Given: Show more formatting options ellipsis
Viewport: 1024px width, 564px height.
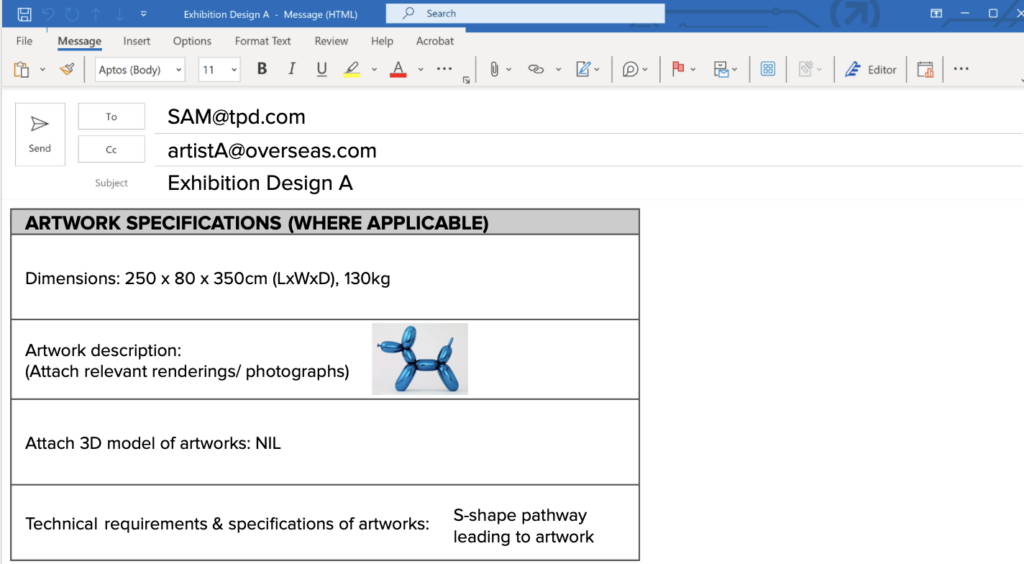Looking at the screenshot, I should click(444, 69).
